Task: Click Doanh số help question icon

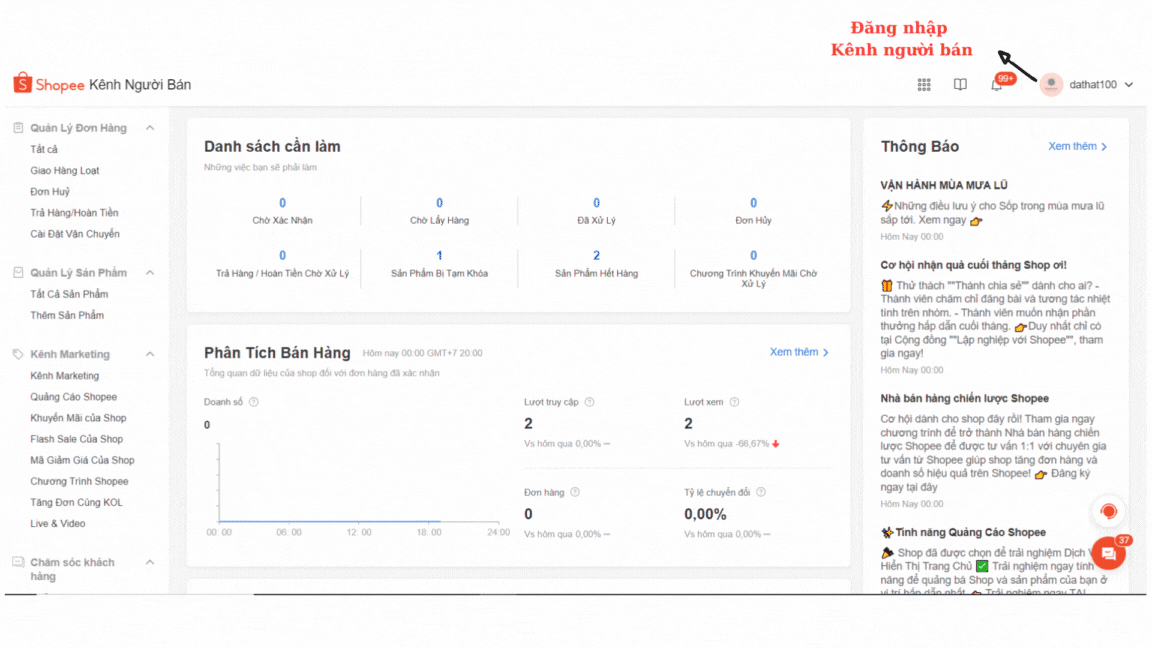Action: coord(253,402)
